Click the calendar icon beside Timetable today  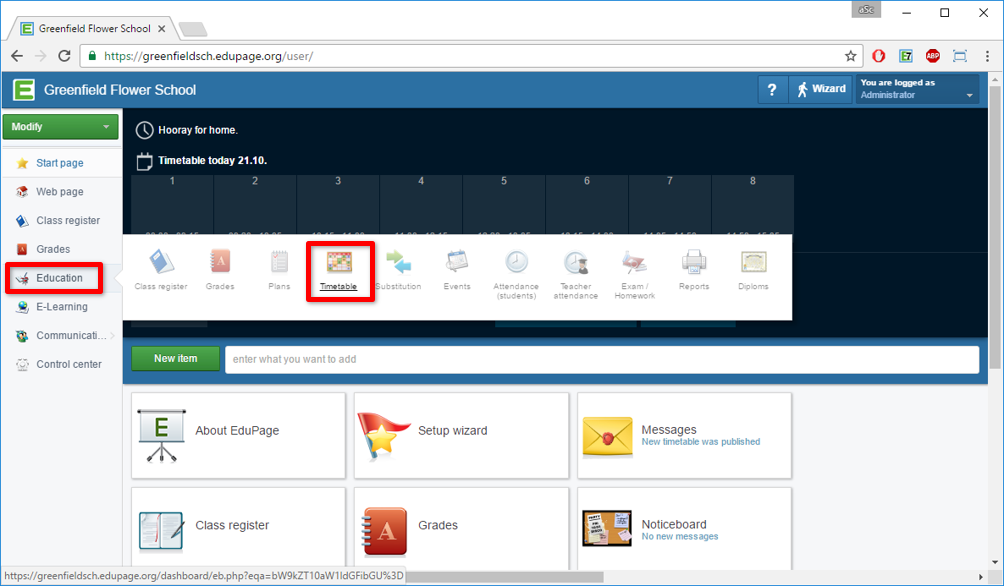pyautogui.click(x=145, y=161)
